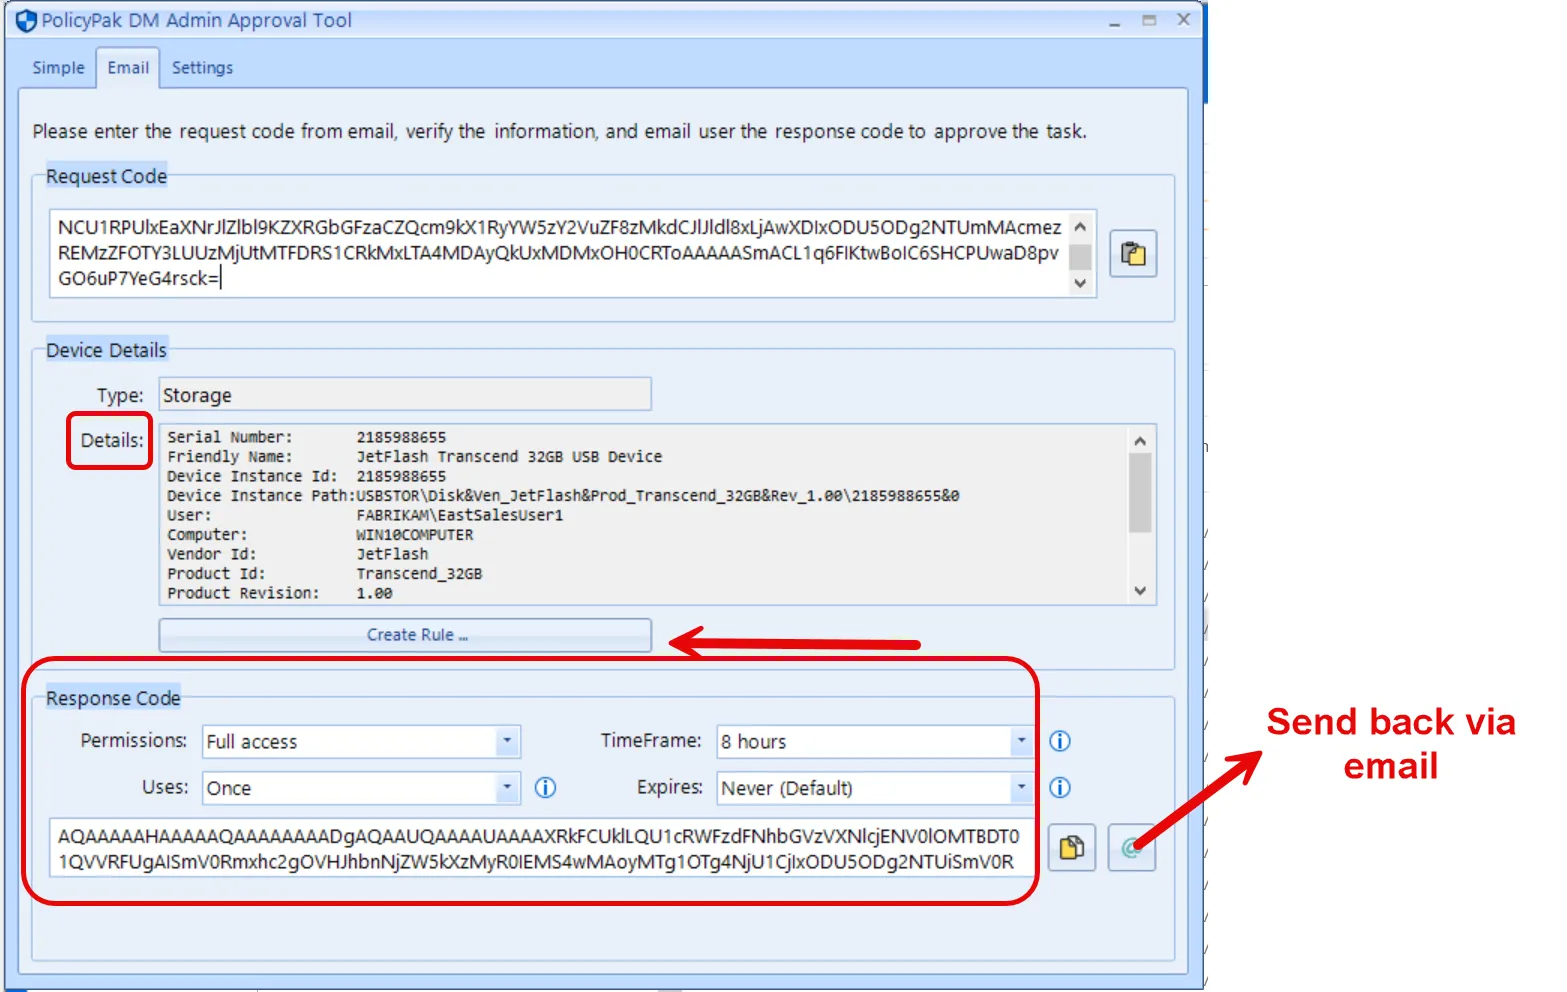The width and height of the screenshot is (1567, 992).
Task: Maximize the Admin Approval Tool window
Action: tap(1149, 21)
